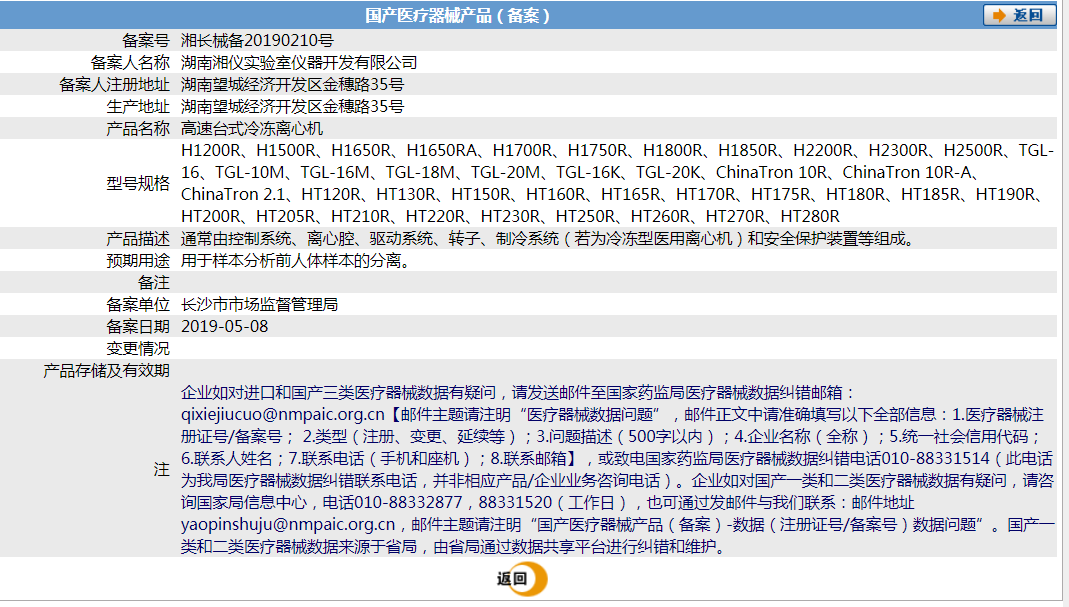Click the 变更情况 row label
The image size is (1069, 607).
point(138,346)
